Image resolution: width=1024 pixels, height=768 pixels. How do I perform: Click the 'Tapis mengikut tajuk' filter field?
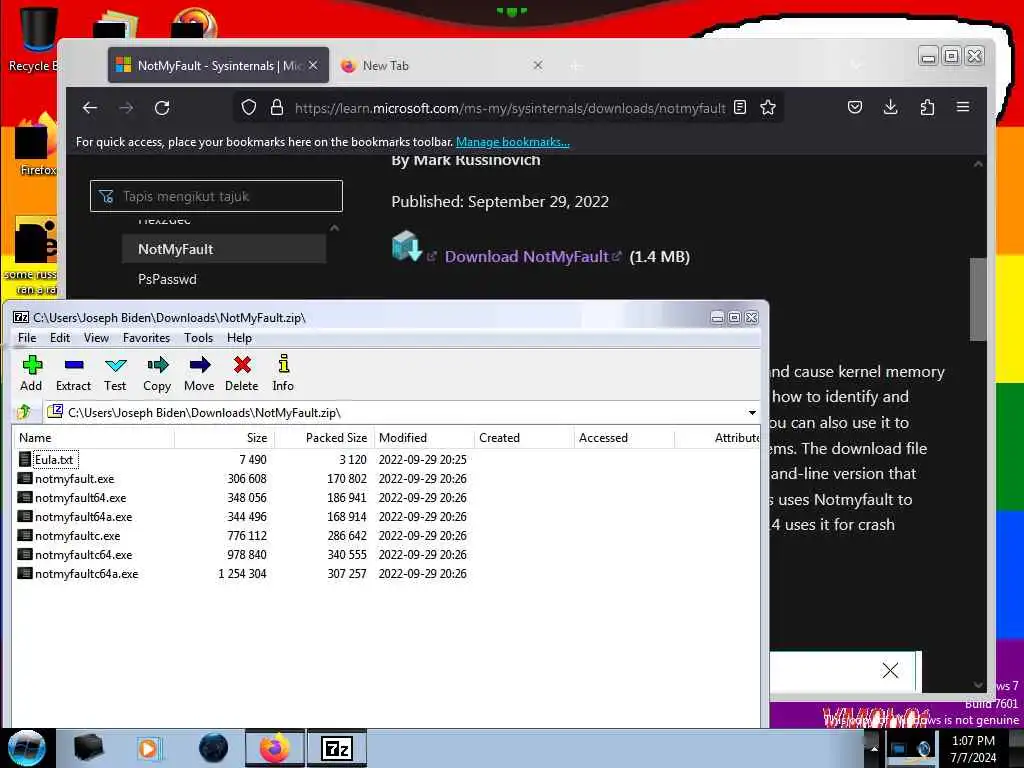(216, 196)
